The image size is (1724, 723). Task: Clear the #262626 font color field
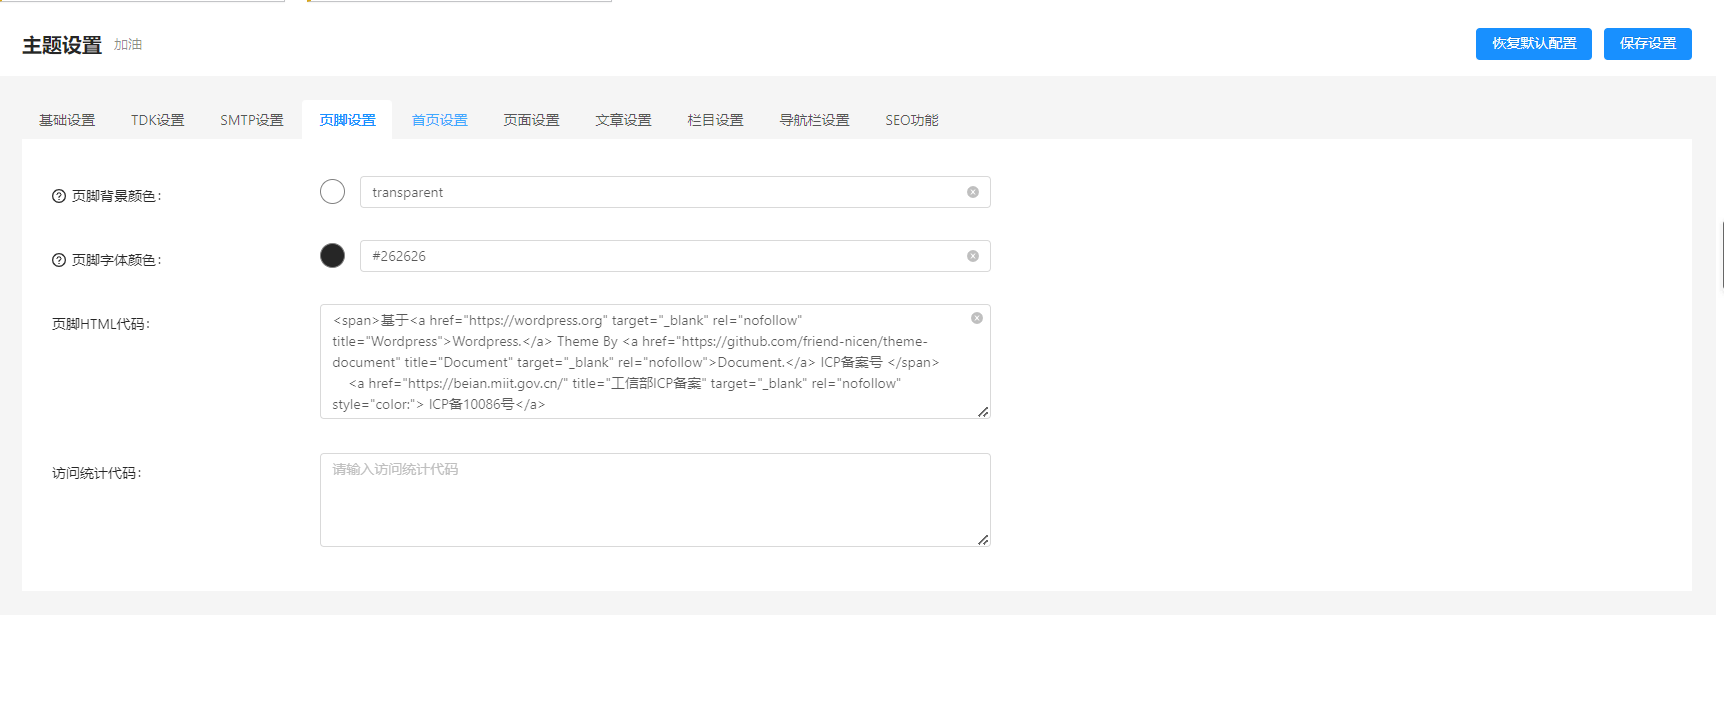(973, 256)
